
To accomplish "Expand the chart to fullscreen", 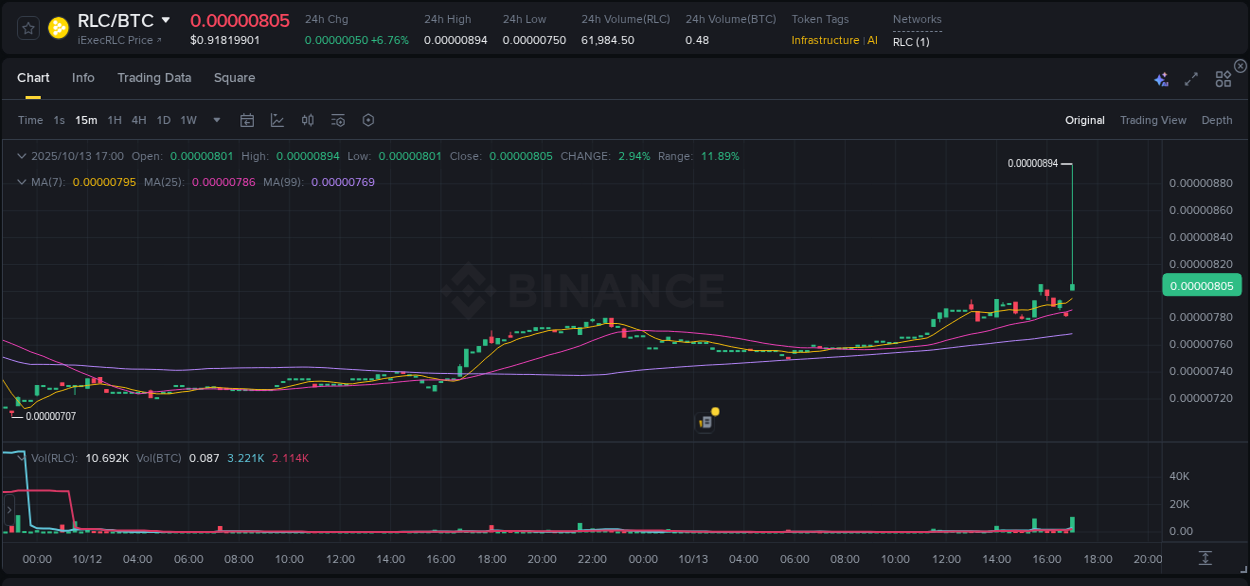I will pyautogui.click(x=1190, y=77).
